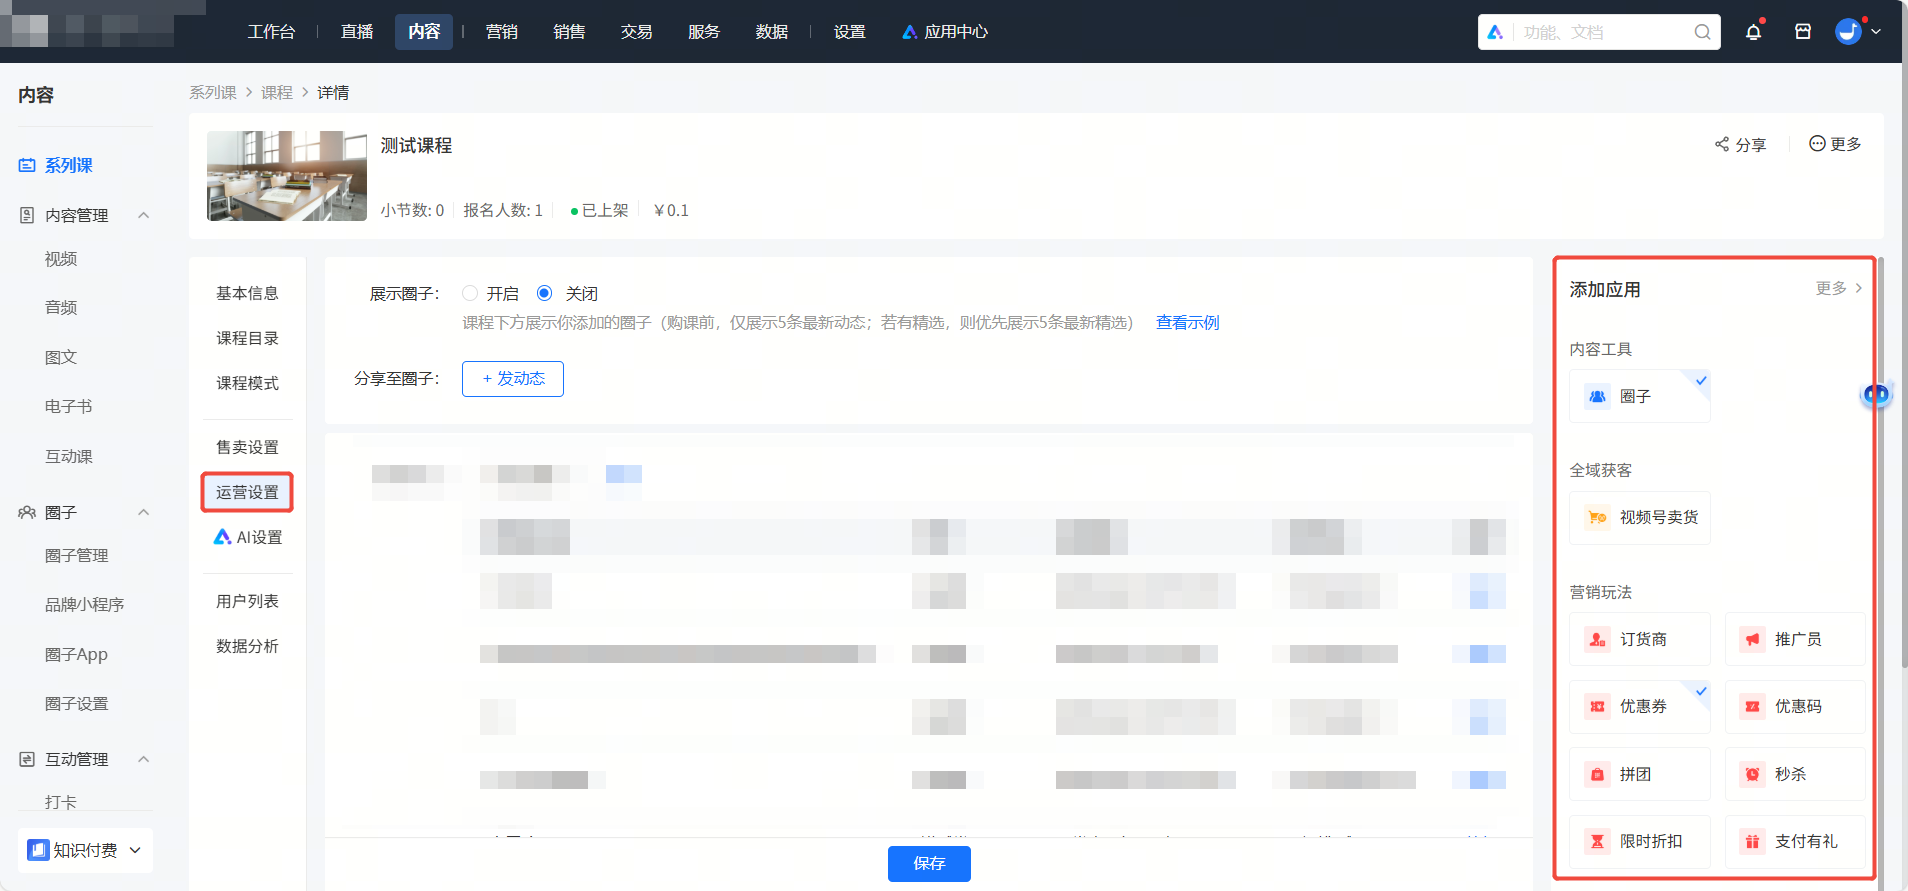Image resolution: width=1908 pixels, height=891 pixels.
Task: Select the 关闭 radio option
Action: [544, 293]
